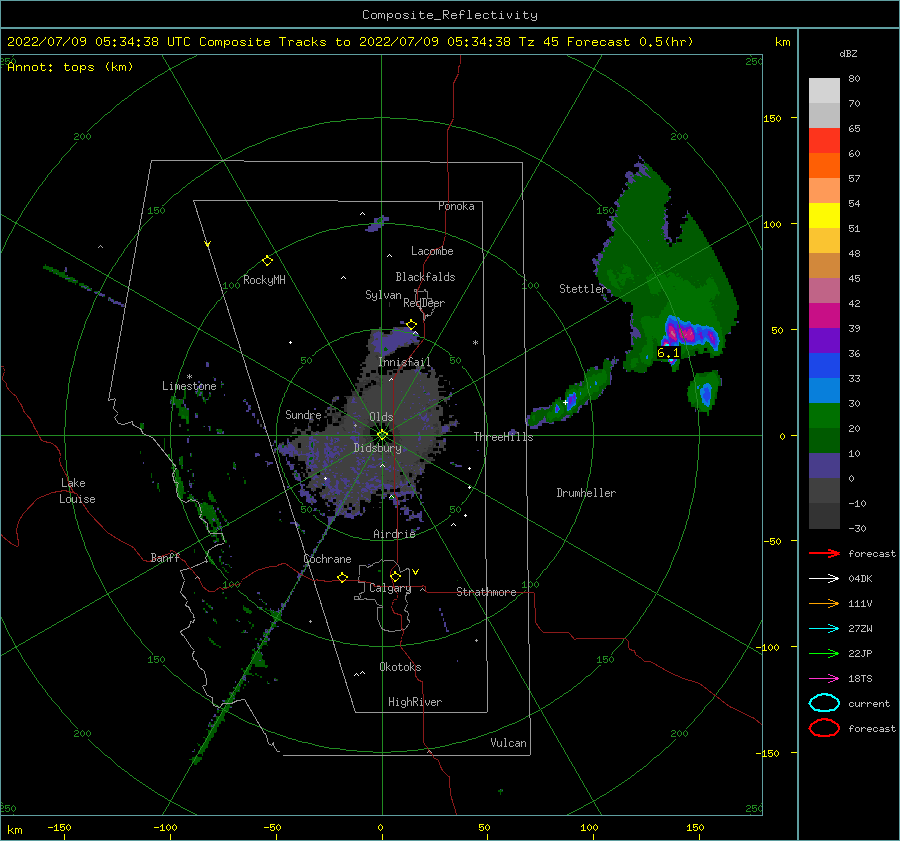The width and height of the screenshot is (900, 841).
Task: Click the yellow diamond marker near RockyMH
Action: tap(267, 261)
